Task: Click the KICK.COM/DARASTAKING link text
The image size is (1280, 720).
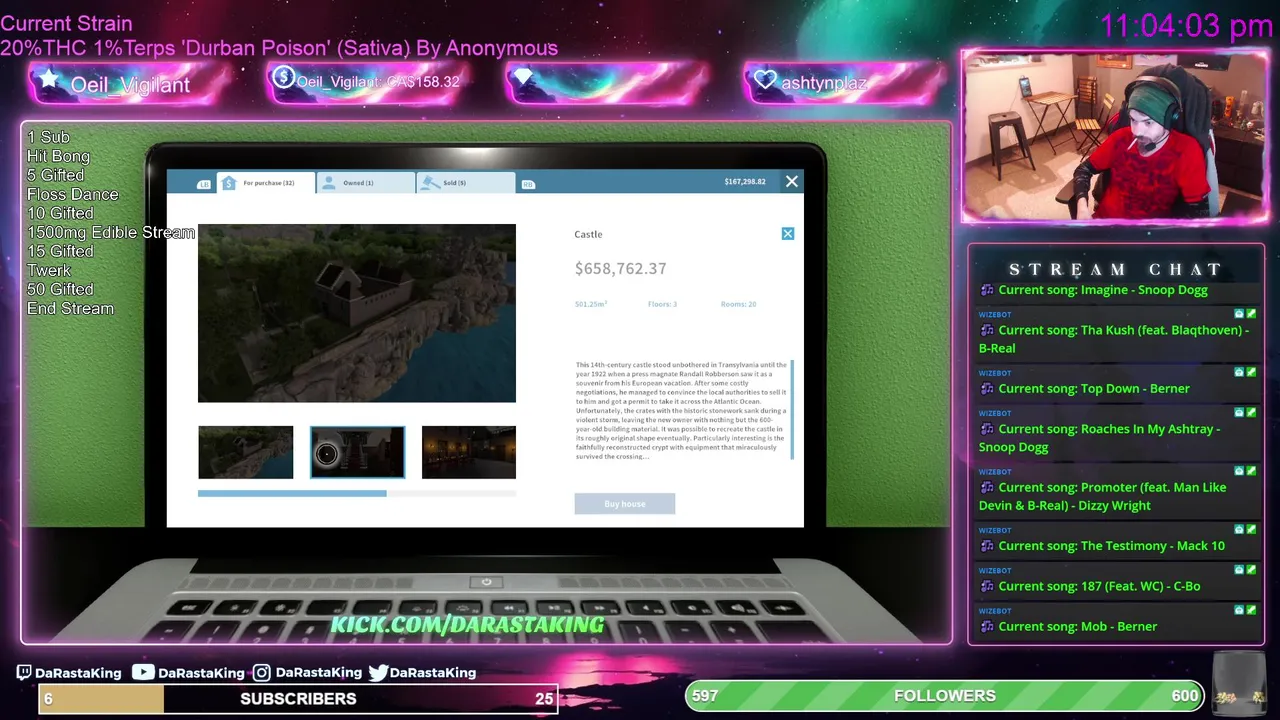Action: point(467,625)
